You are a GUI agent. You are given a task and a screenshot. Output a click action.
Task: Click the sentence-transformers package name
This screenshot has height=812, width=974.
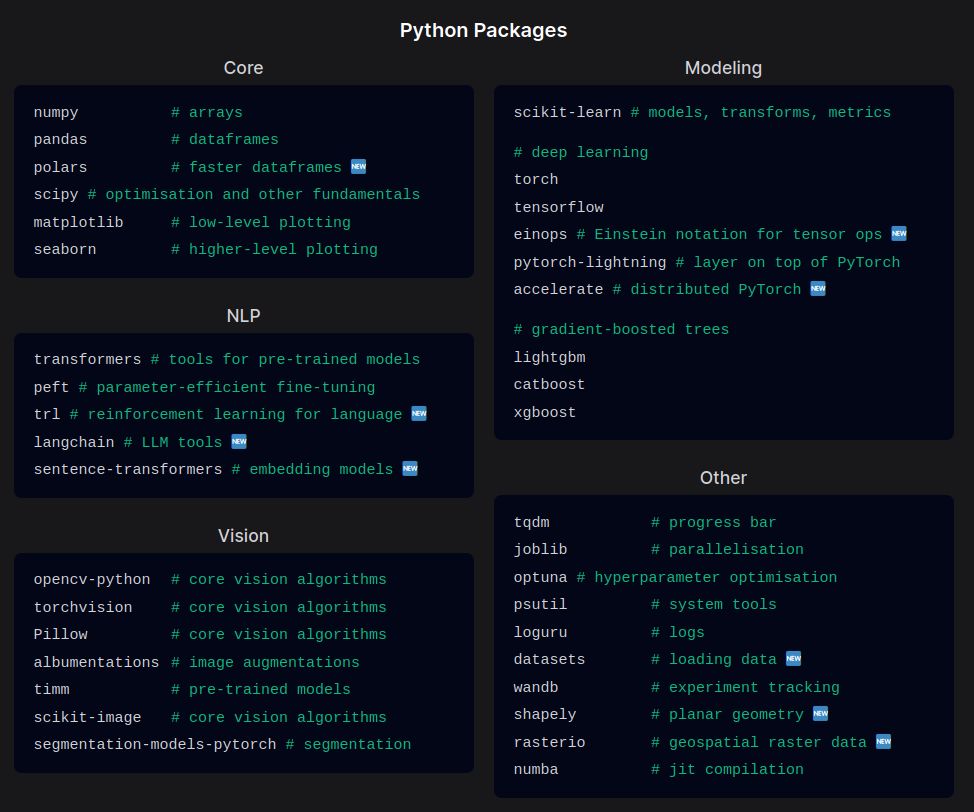[128, 470]
